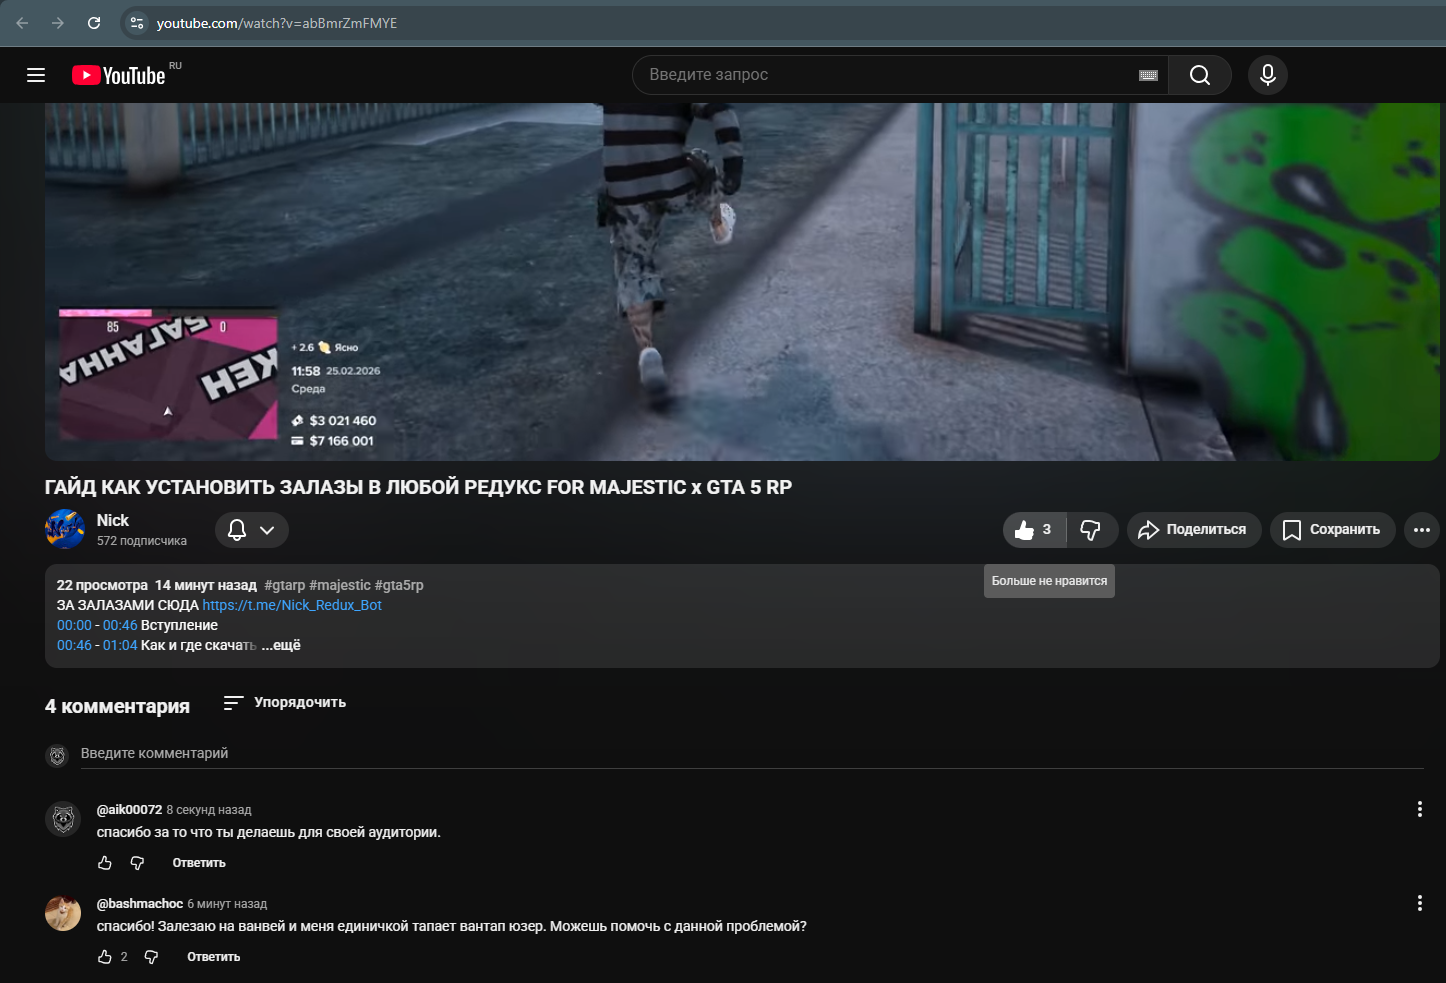Screen dimensions: 1446x983
Task: Open @aik00072 profile avatar
Action: coord(63,819)
